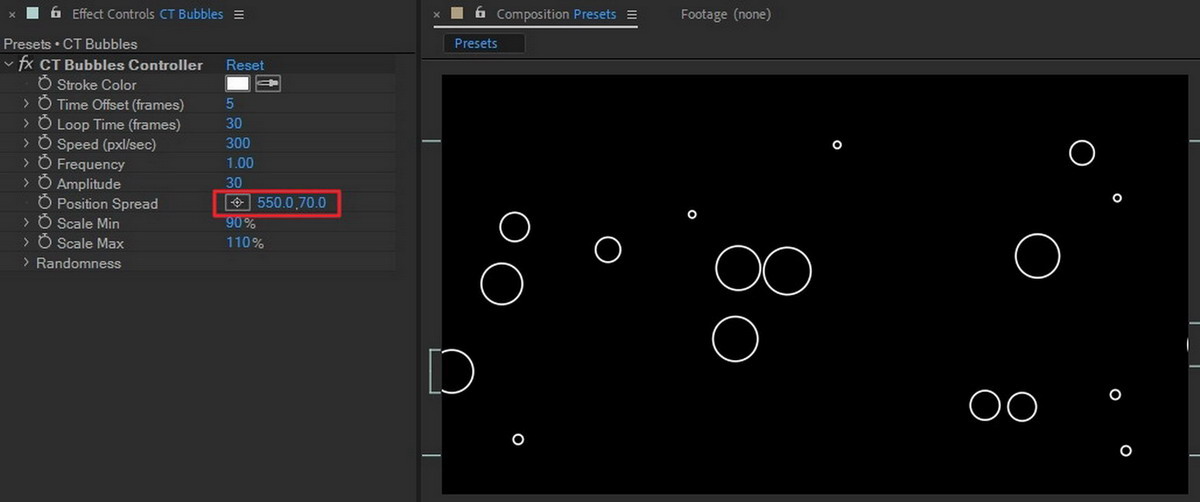This screenshot has height=502, width=1200.
Task: Click the Stroke Color stopwatch icon
Action: pos(44,84)
